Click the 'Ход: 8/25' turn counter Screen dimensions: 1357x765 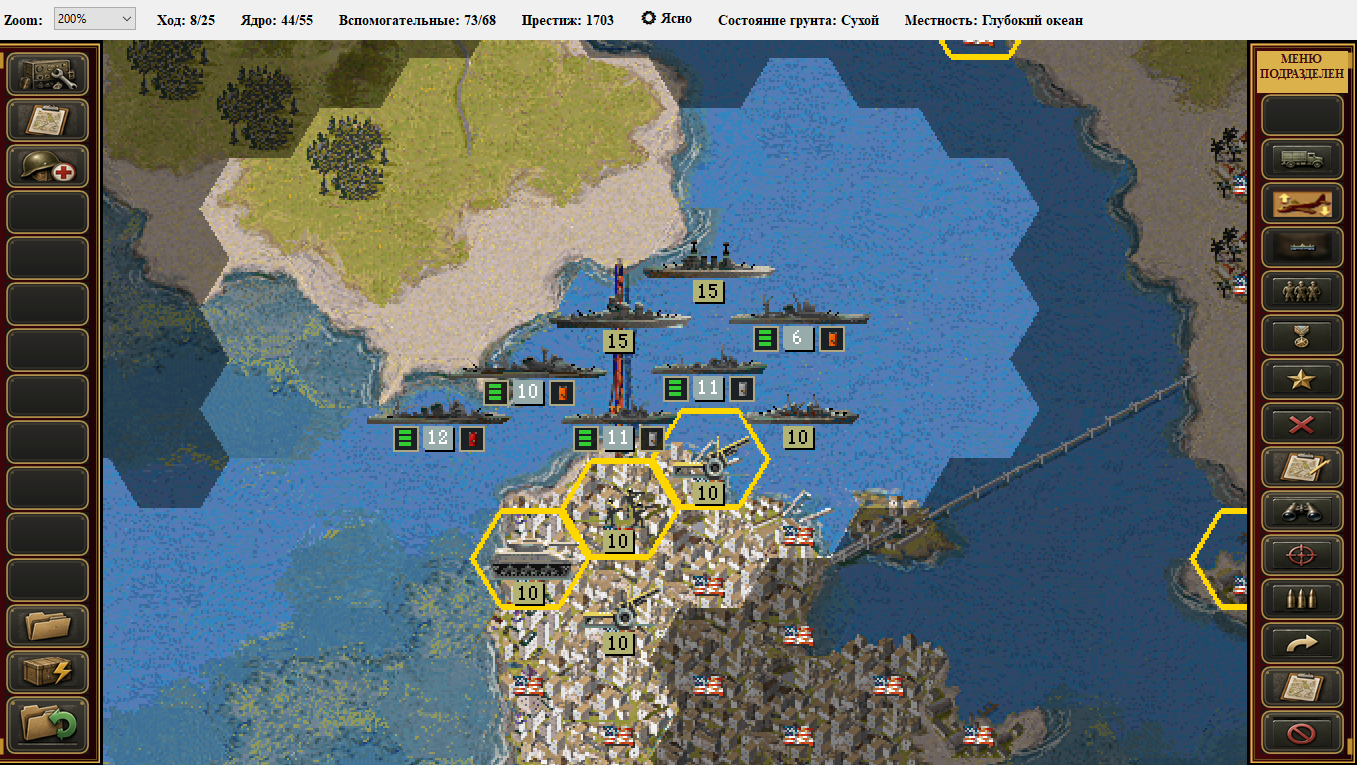pos(186,20)
